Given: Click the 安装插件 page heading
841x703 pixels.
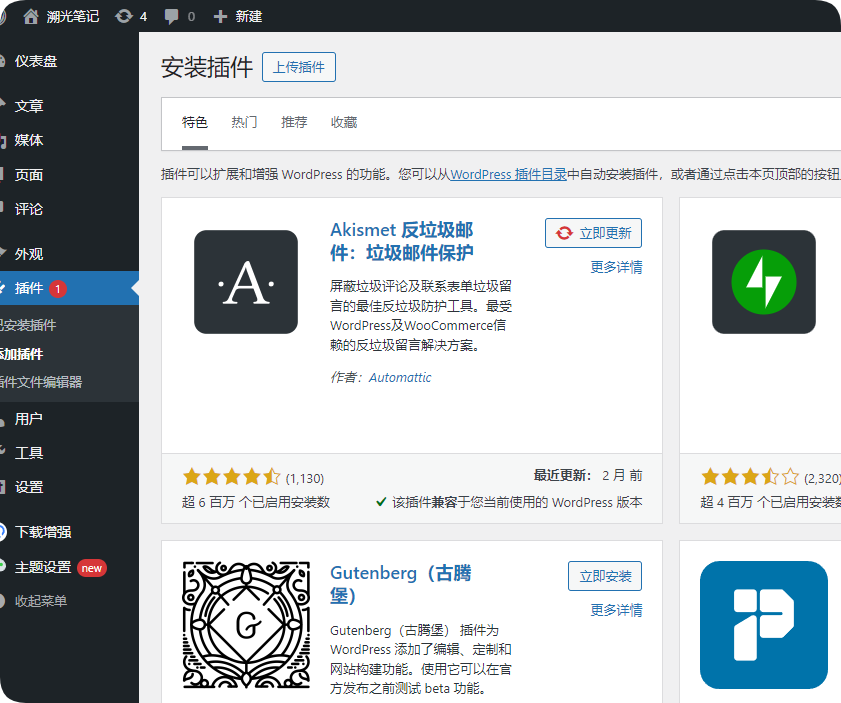Looking at the screenshot, I should coord(207,68).
